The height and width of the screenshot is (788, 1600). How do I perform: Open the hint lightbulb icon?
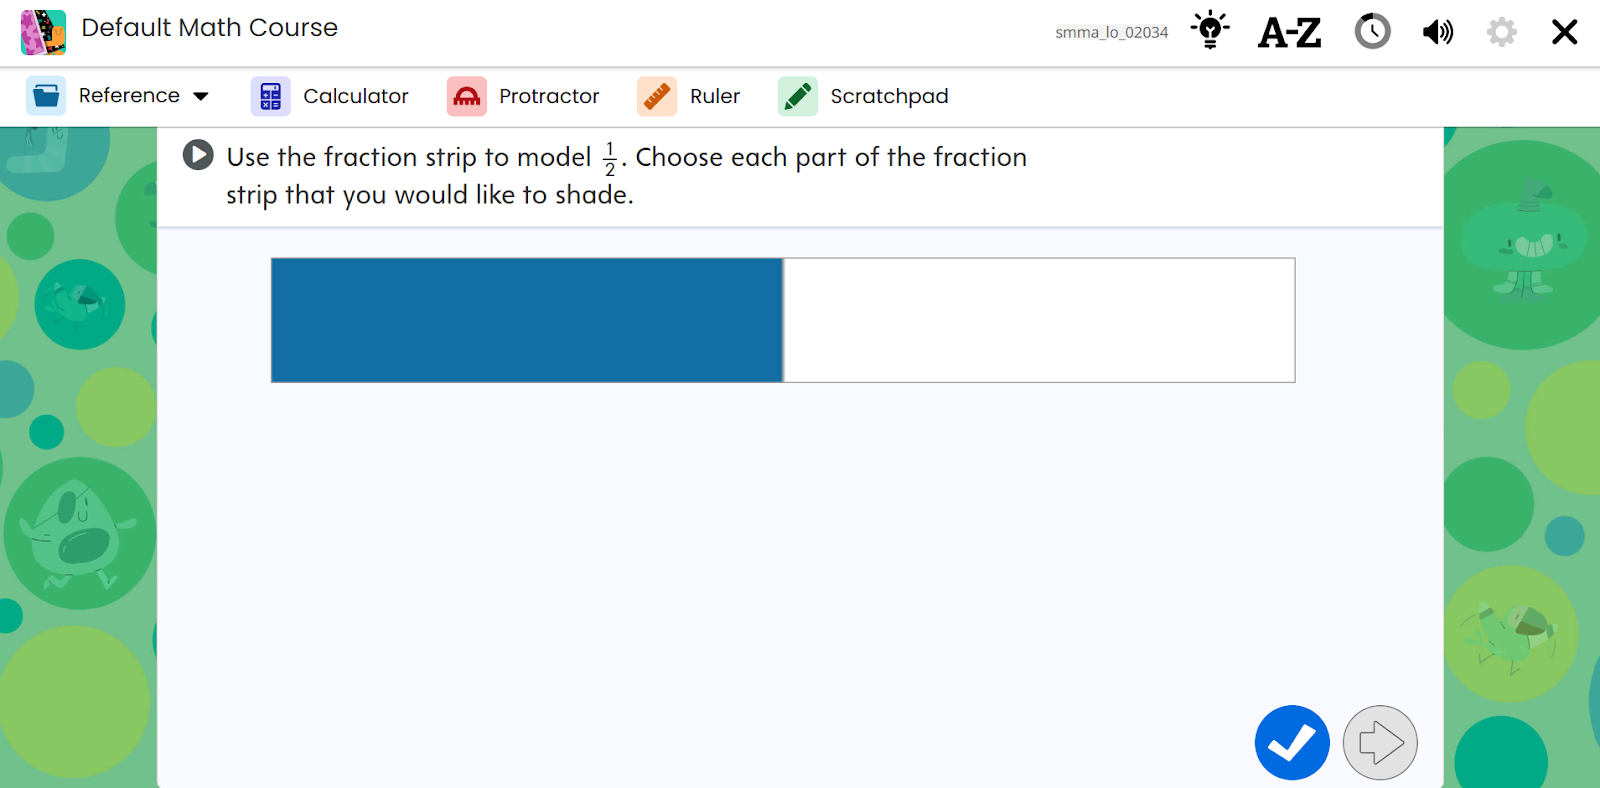(1210, 30)
